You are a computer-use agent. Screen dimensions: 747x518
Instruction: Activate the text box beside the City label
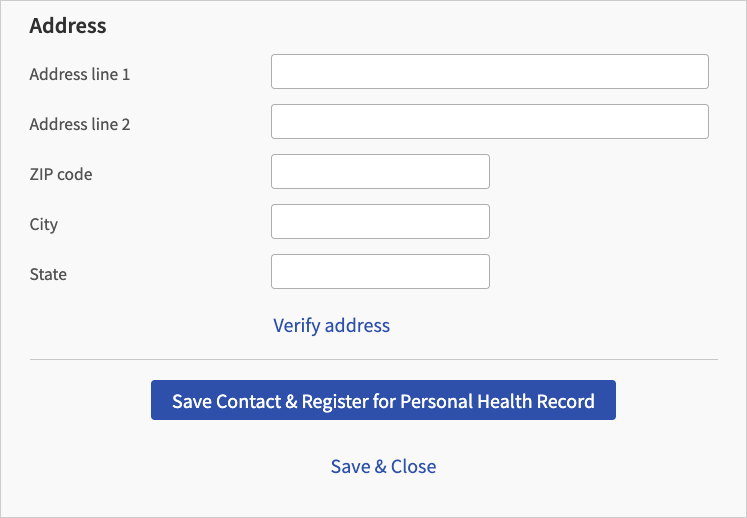(380, 222)
